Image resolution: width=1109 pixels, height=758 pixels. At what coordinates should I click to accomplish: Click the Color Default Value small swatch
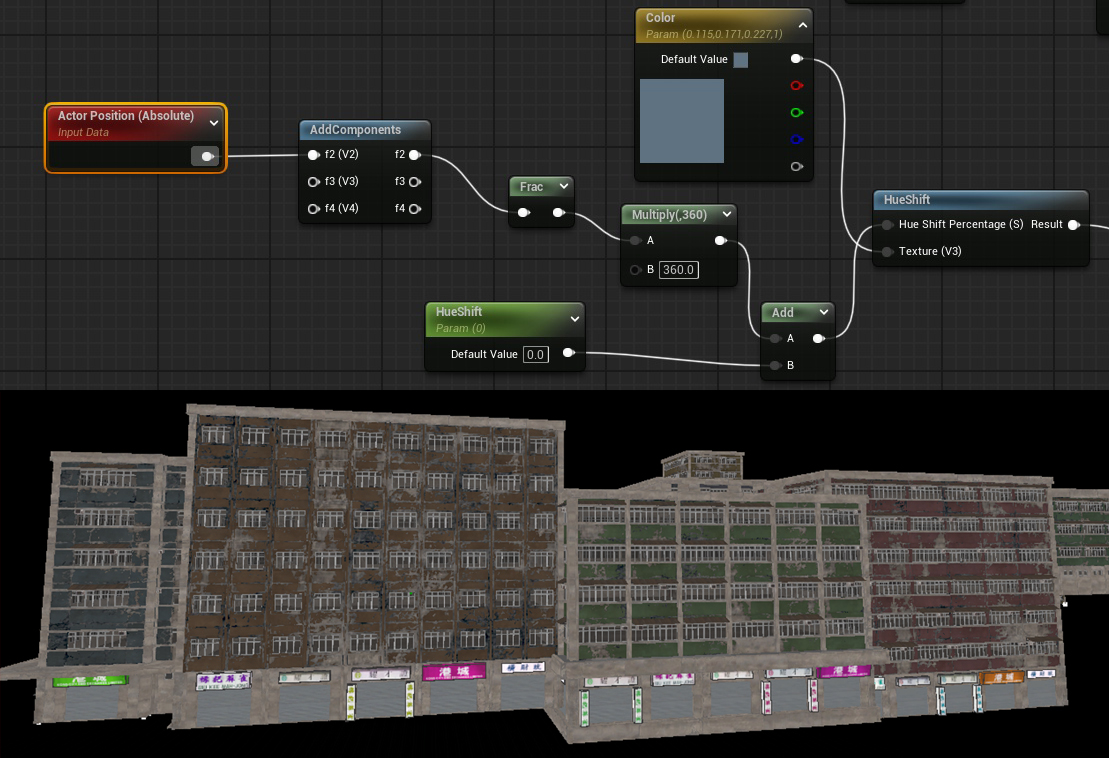point(740,60)
